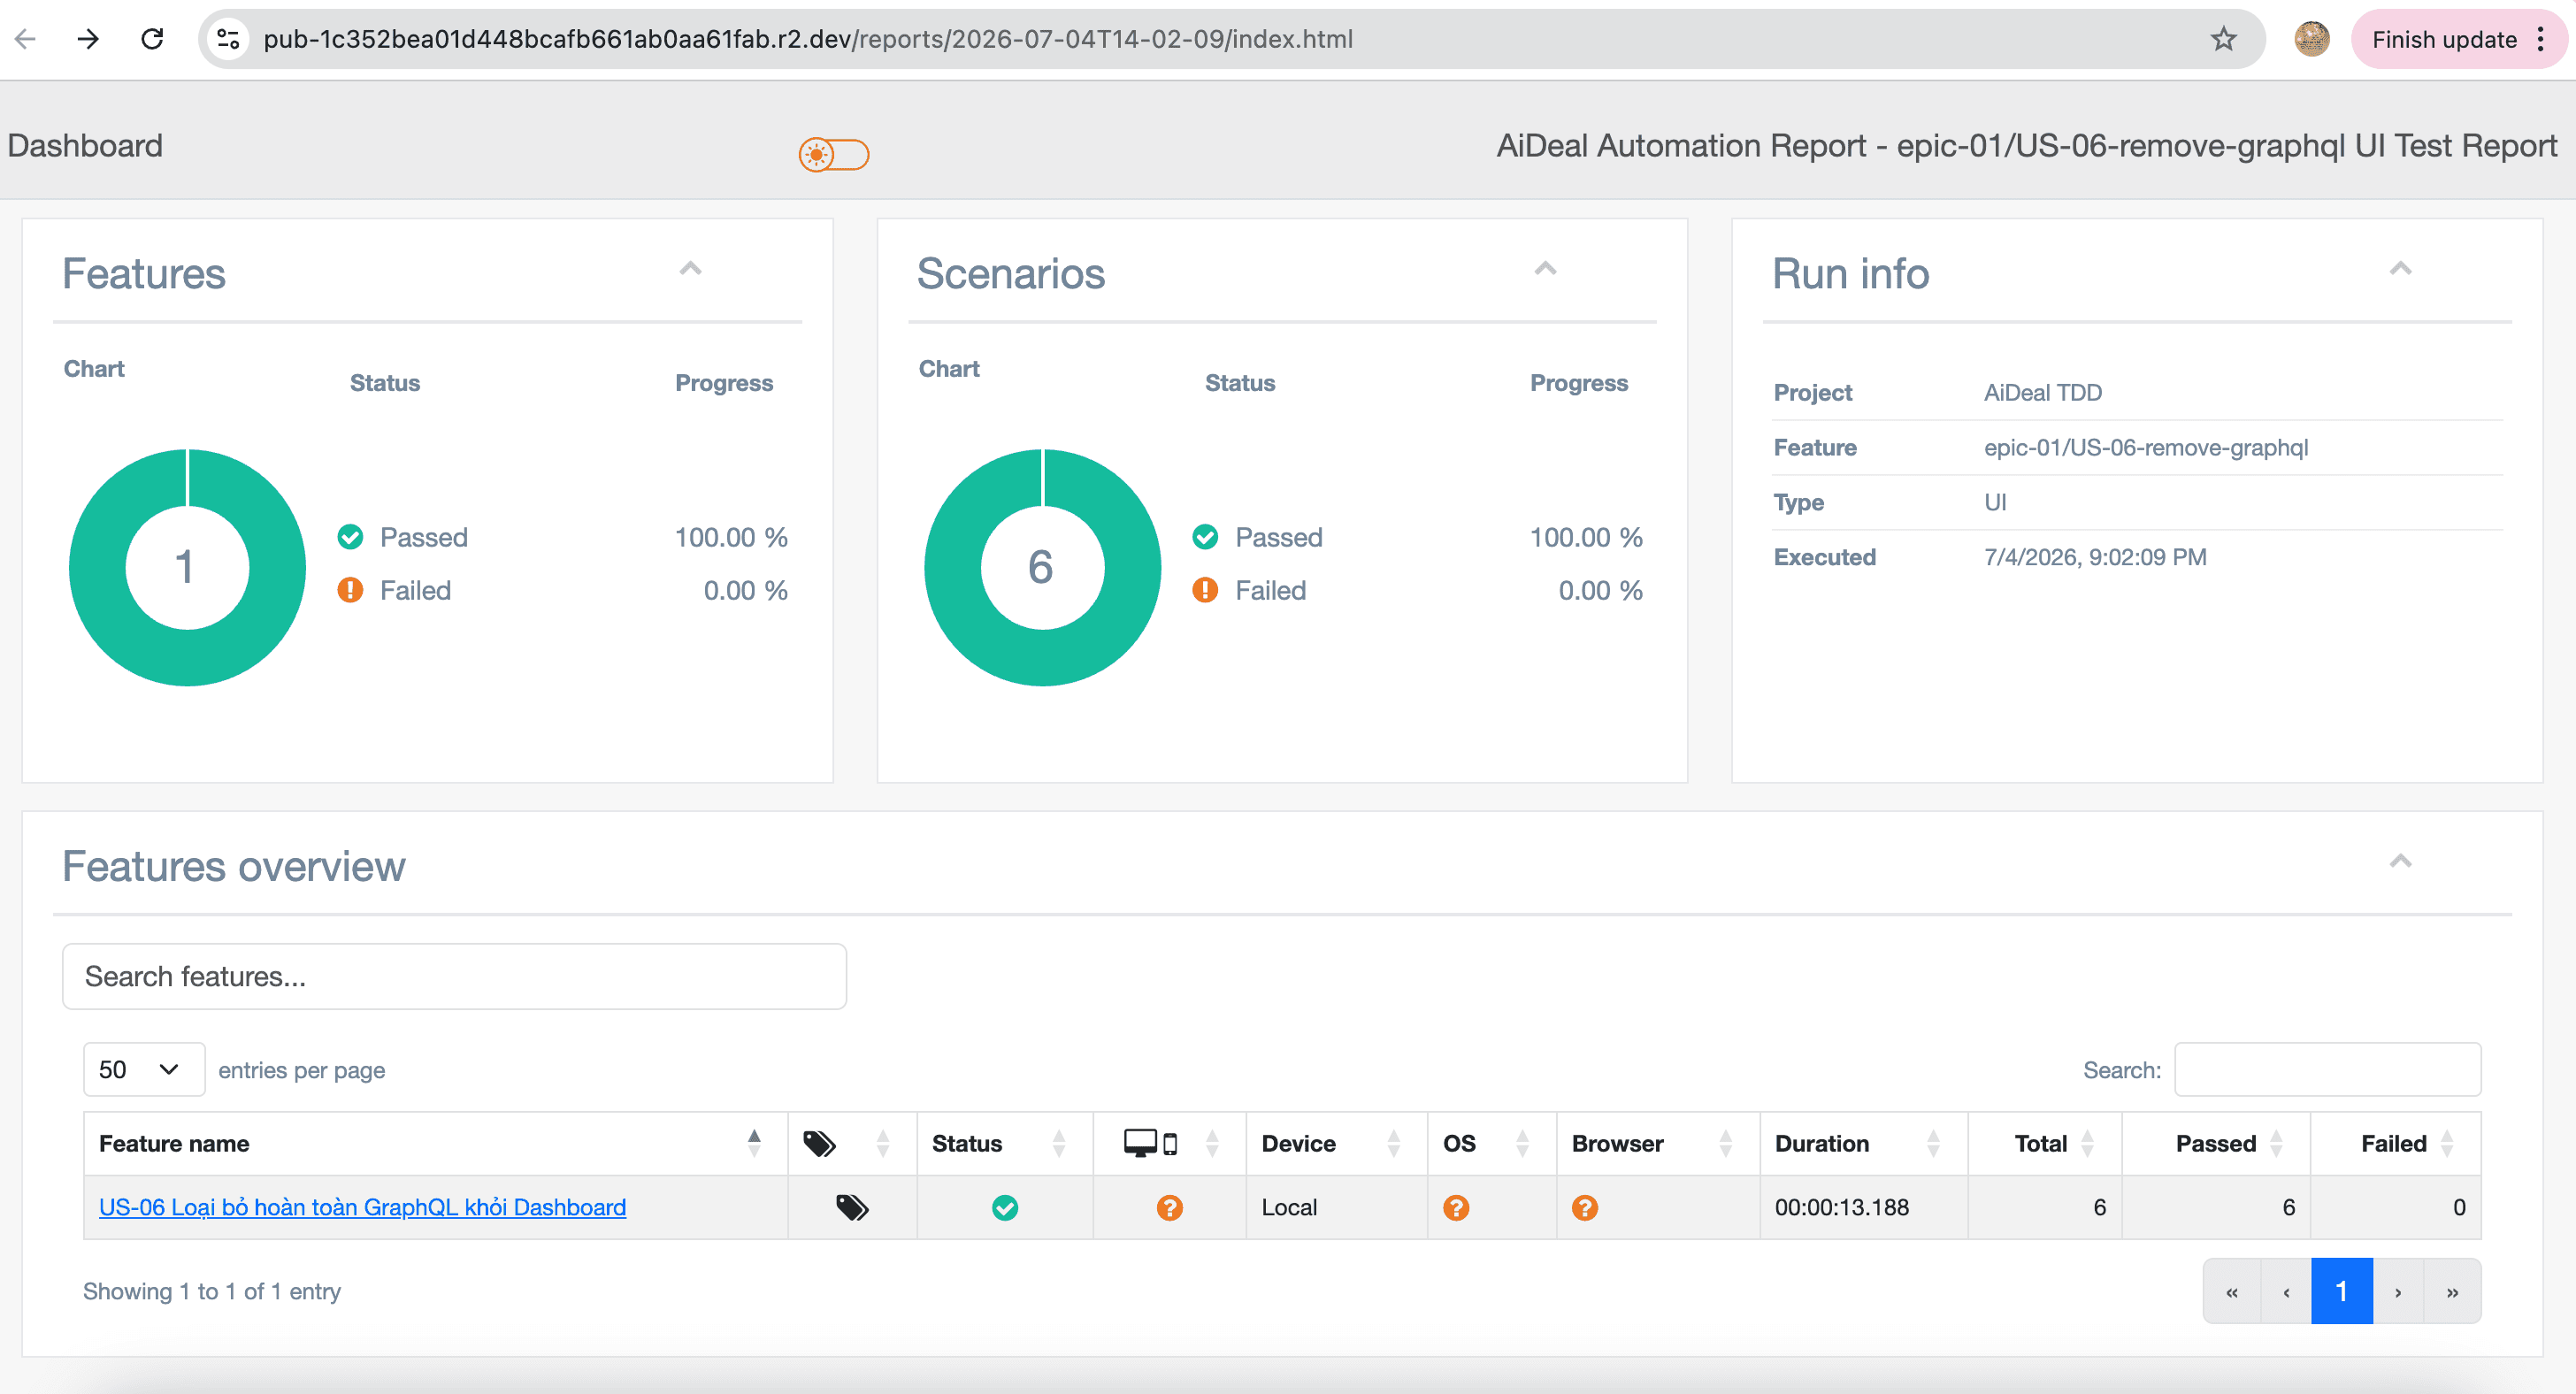The height and width of the screenshot is (1394, 2576).
Task: Focus the Search features input
Action: (454, 976)
